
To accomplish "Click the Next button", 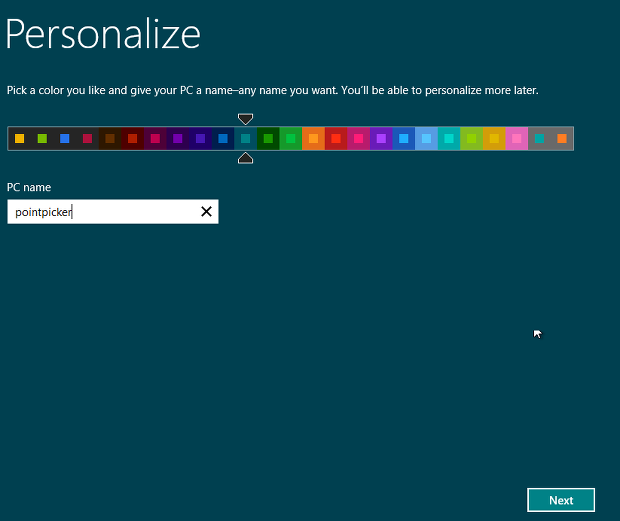I will click(561, 500).
